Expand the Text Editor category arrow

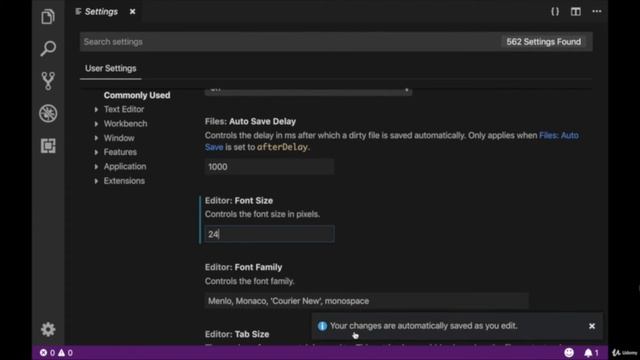(x=96, y=109)
